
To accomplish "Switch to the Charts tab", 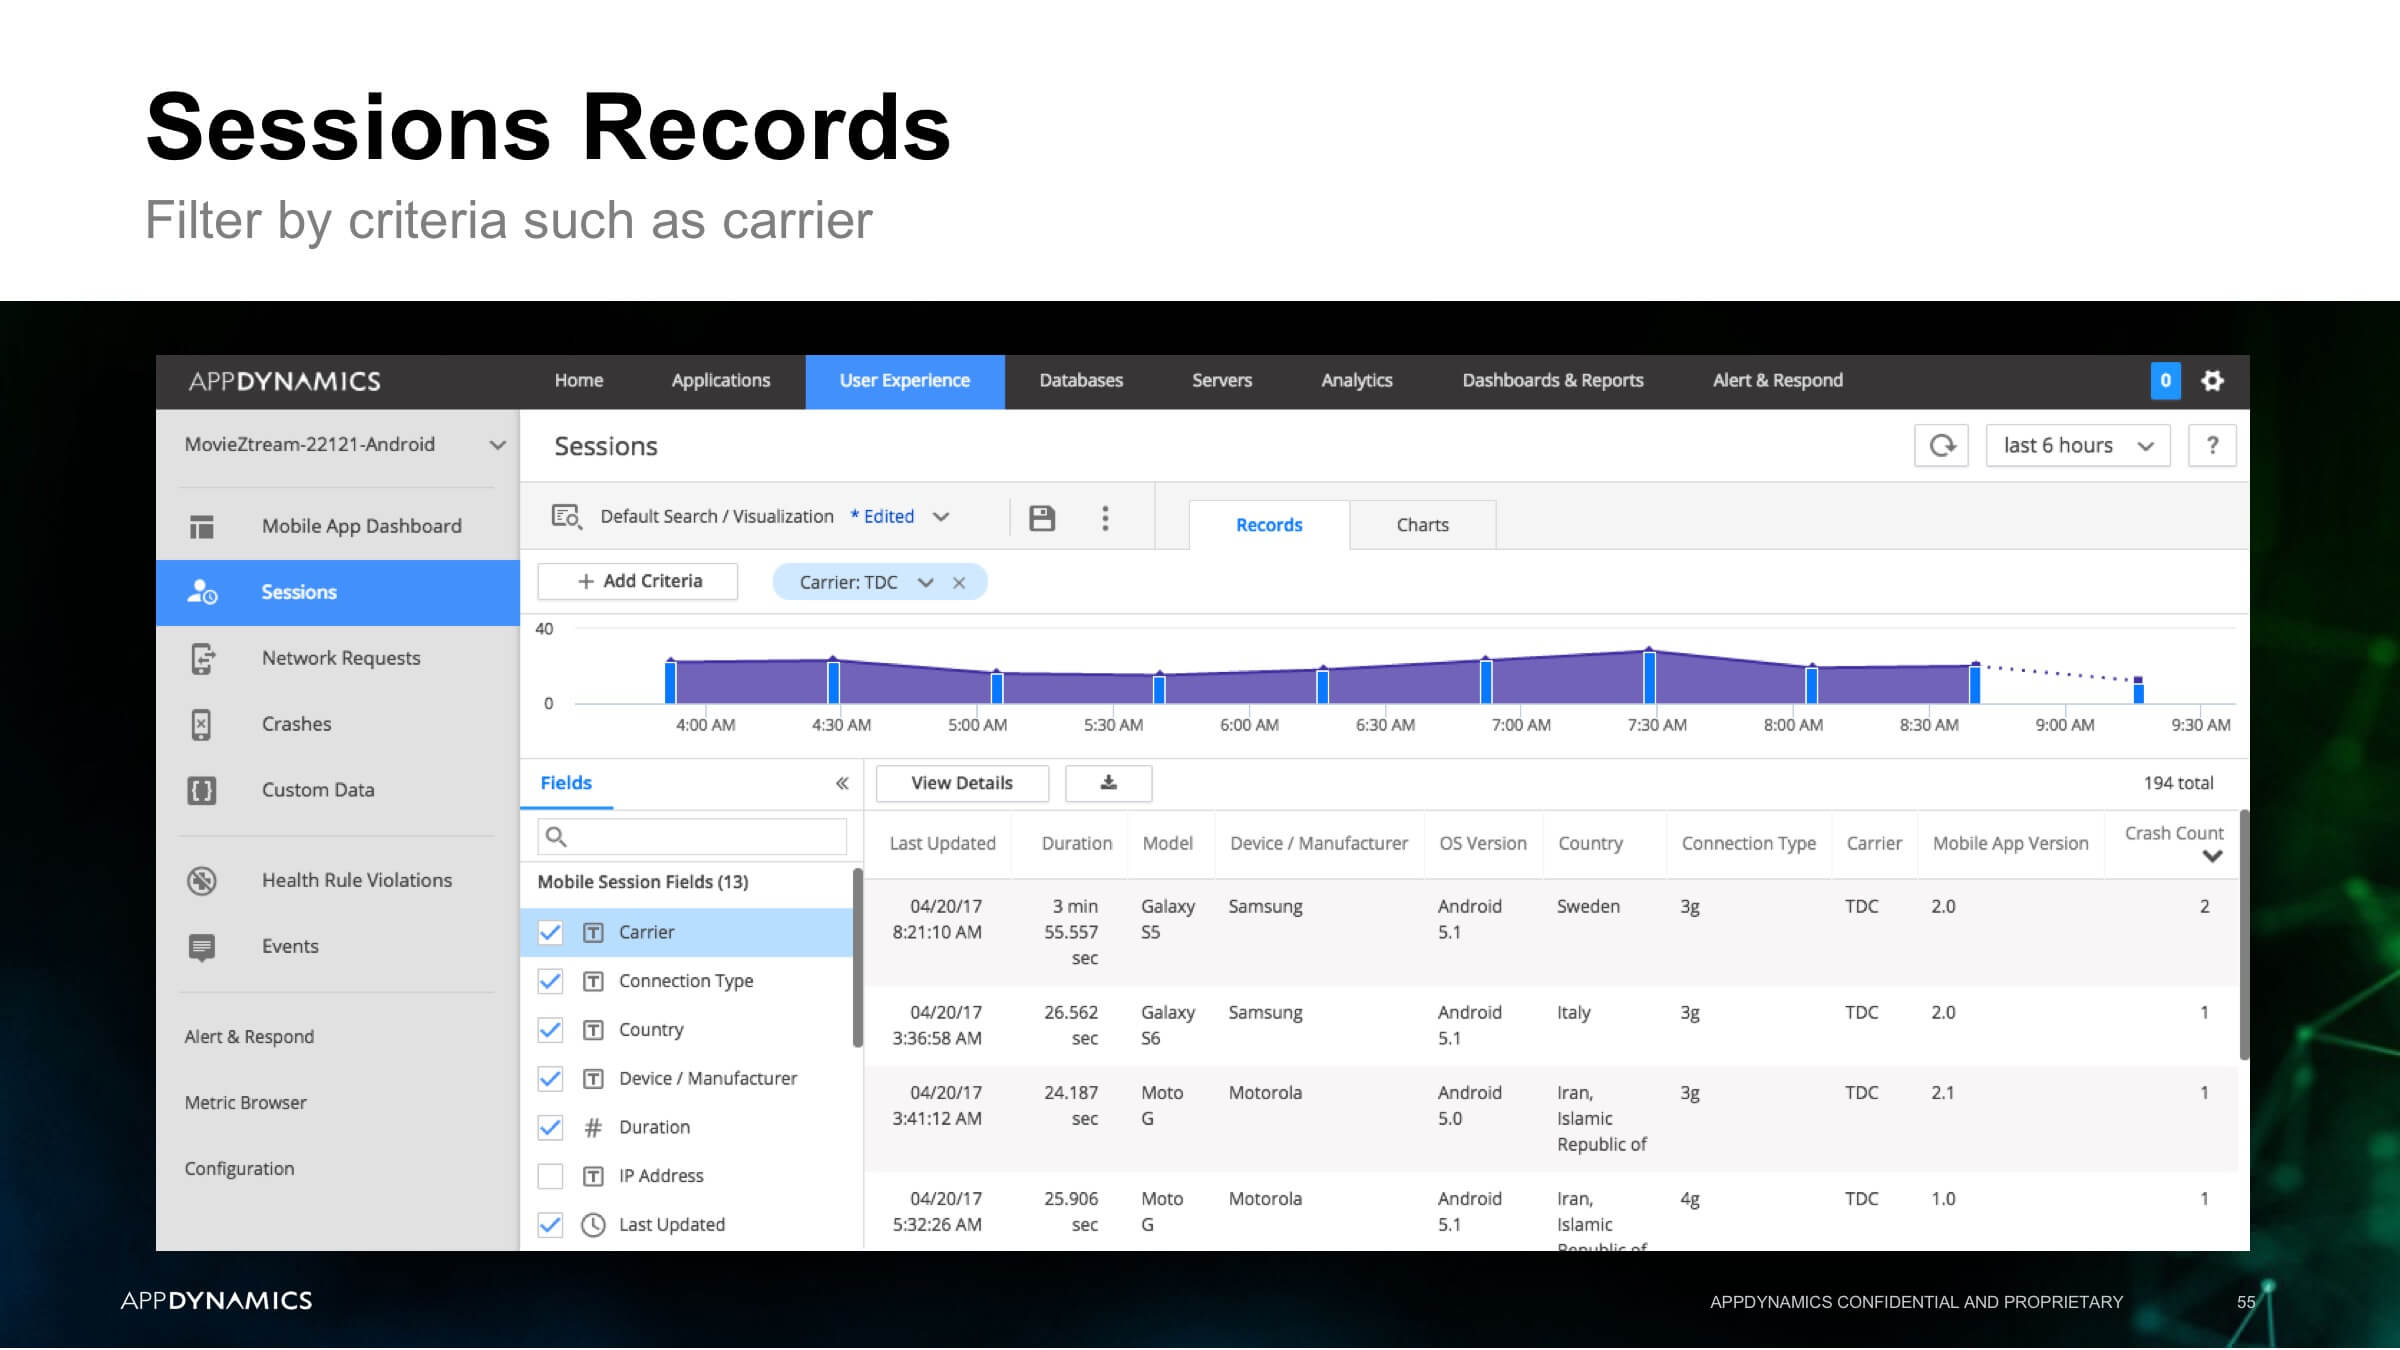I will (x=1423, y=525).
